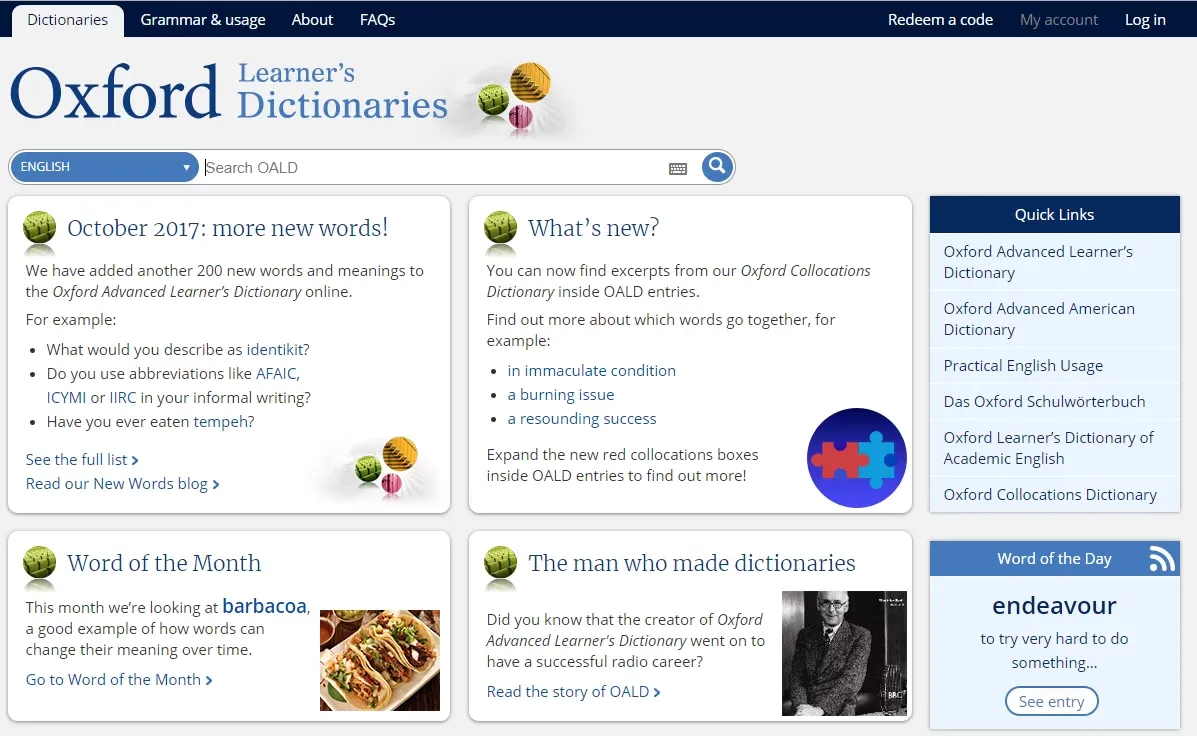Click the Redeem a code link
Screen dimensions: 1197x736
[940, 20]
